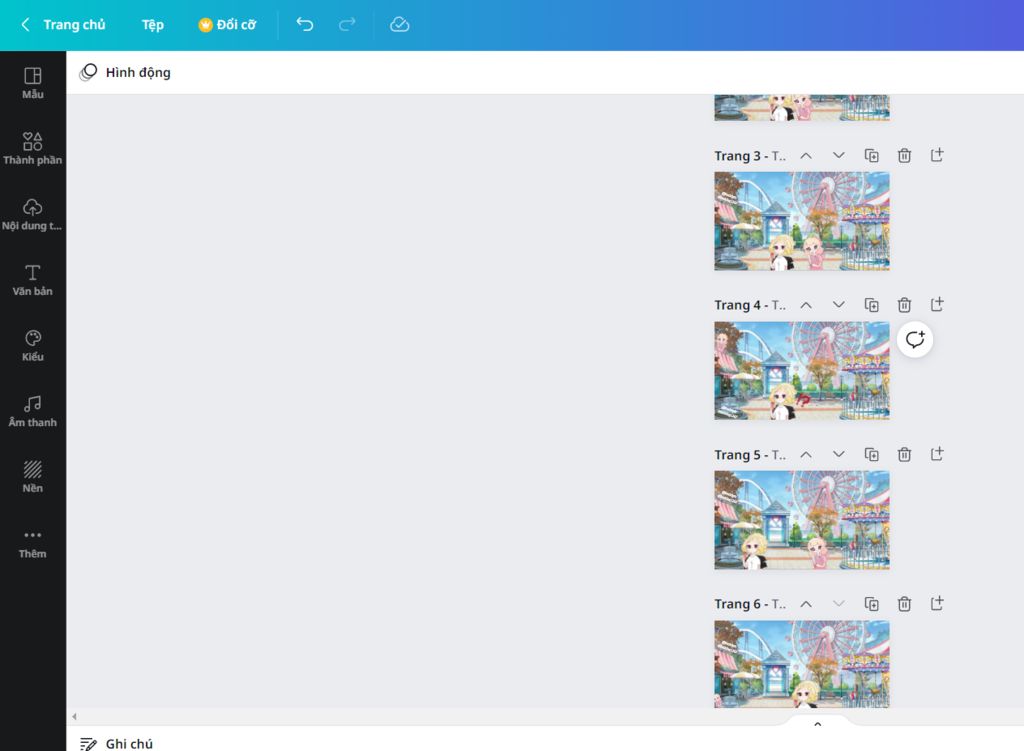Add new page after Trang 3

click(x=936, y=155)
